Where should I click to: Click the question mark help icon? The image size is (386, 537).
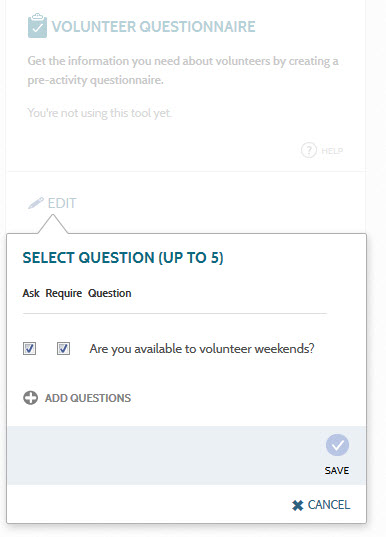309,150
